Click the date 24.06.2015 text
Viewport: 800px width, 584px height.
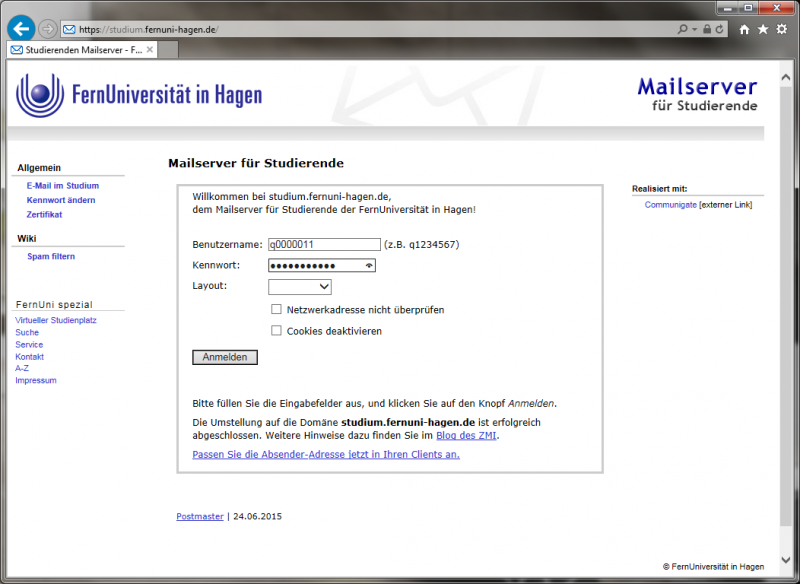[x=257, y=516]
